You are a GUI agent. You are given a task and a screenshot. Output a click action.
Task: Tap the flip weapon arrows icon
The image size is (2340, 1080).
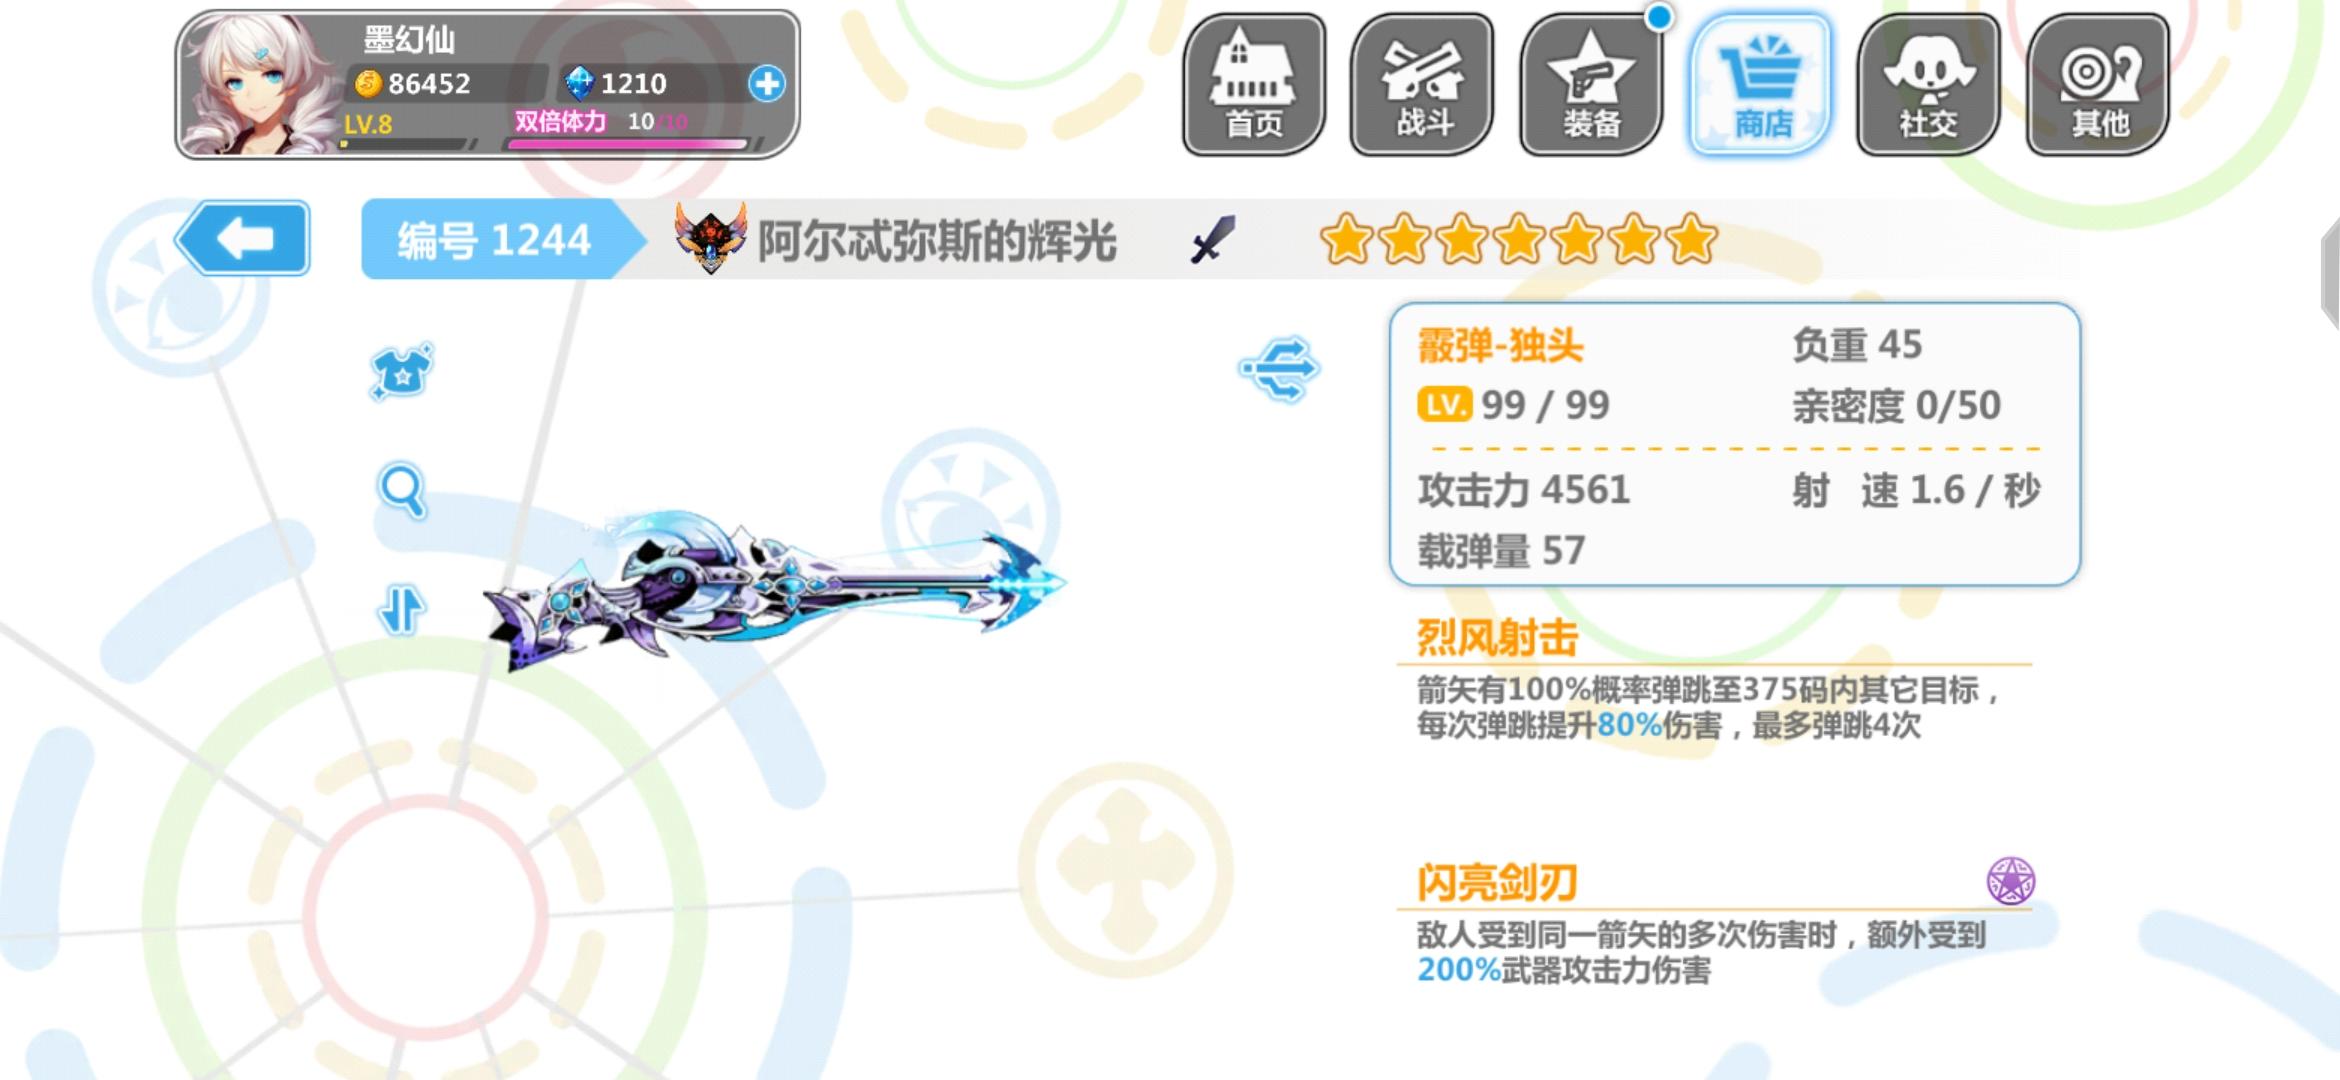tap(402, 609)
